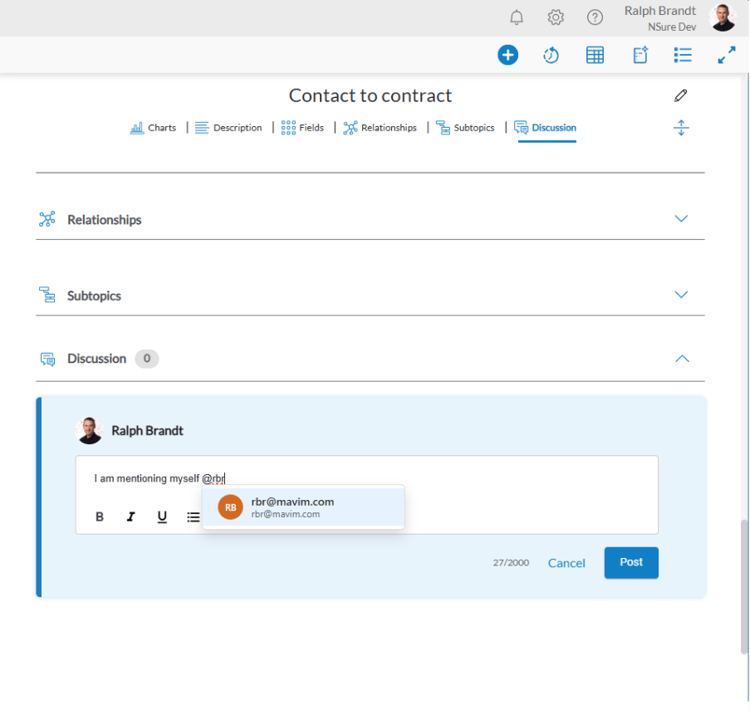This screenshot has height=710, width=750.
Task: Open the help question mark icon
Action: point(595,17)
